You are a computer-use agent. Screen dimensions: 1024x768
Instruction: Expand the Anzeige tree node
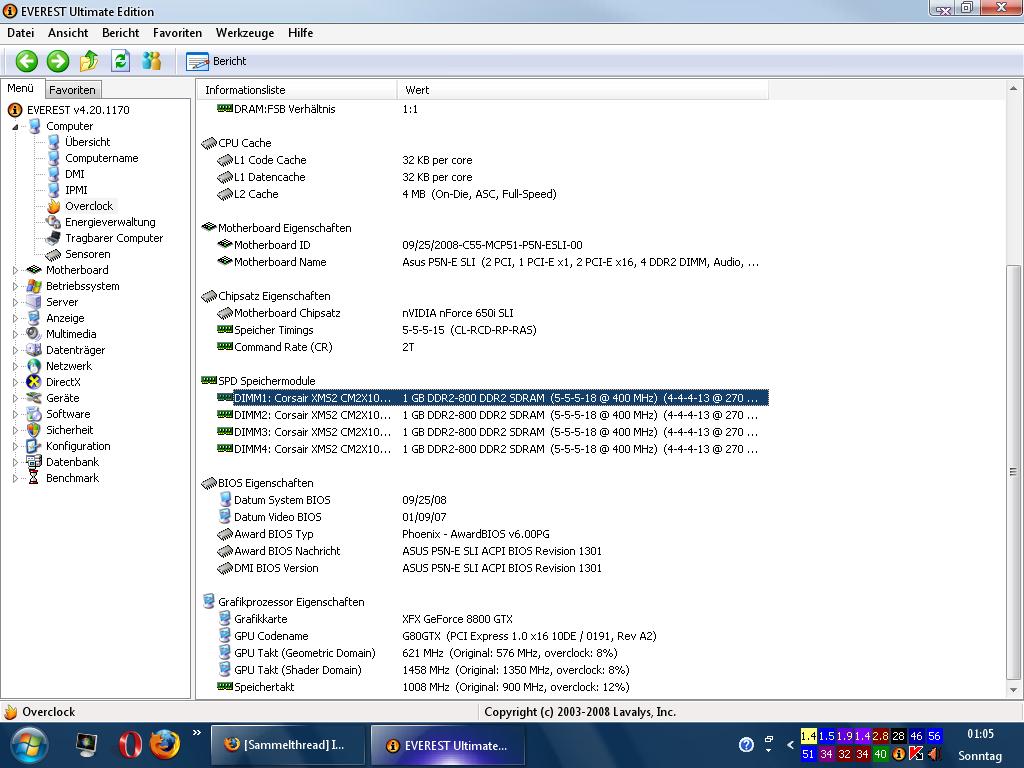tap(15, 318)
